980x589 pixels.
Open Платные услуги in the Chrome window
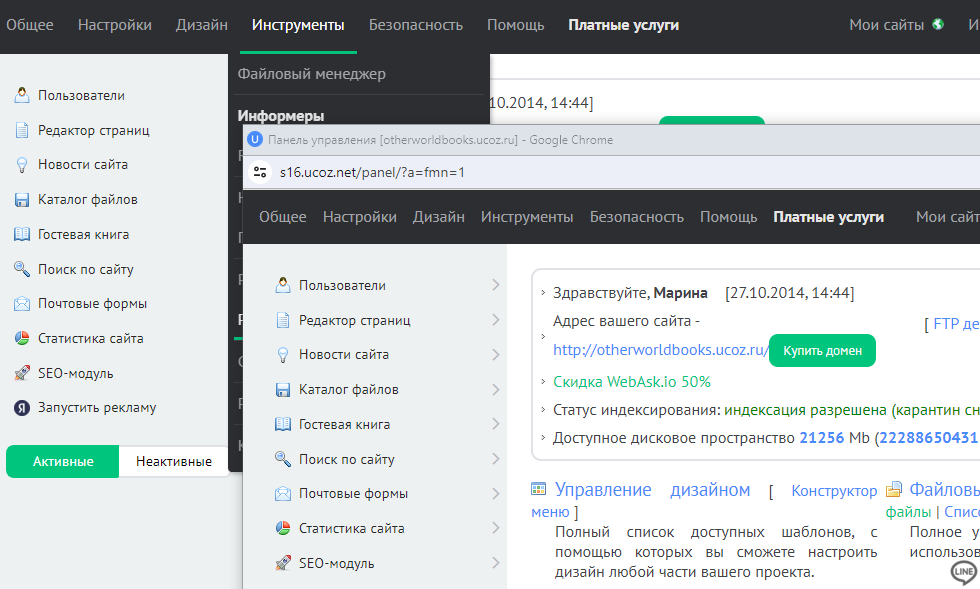829,217
